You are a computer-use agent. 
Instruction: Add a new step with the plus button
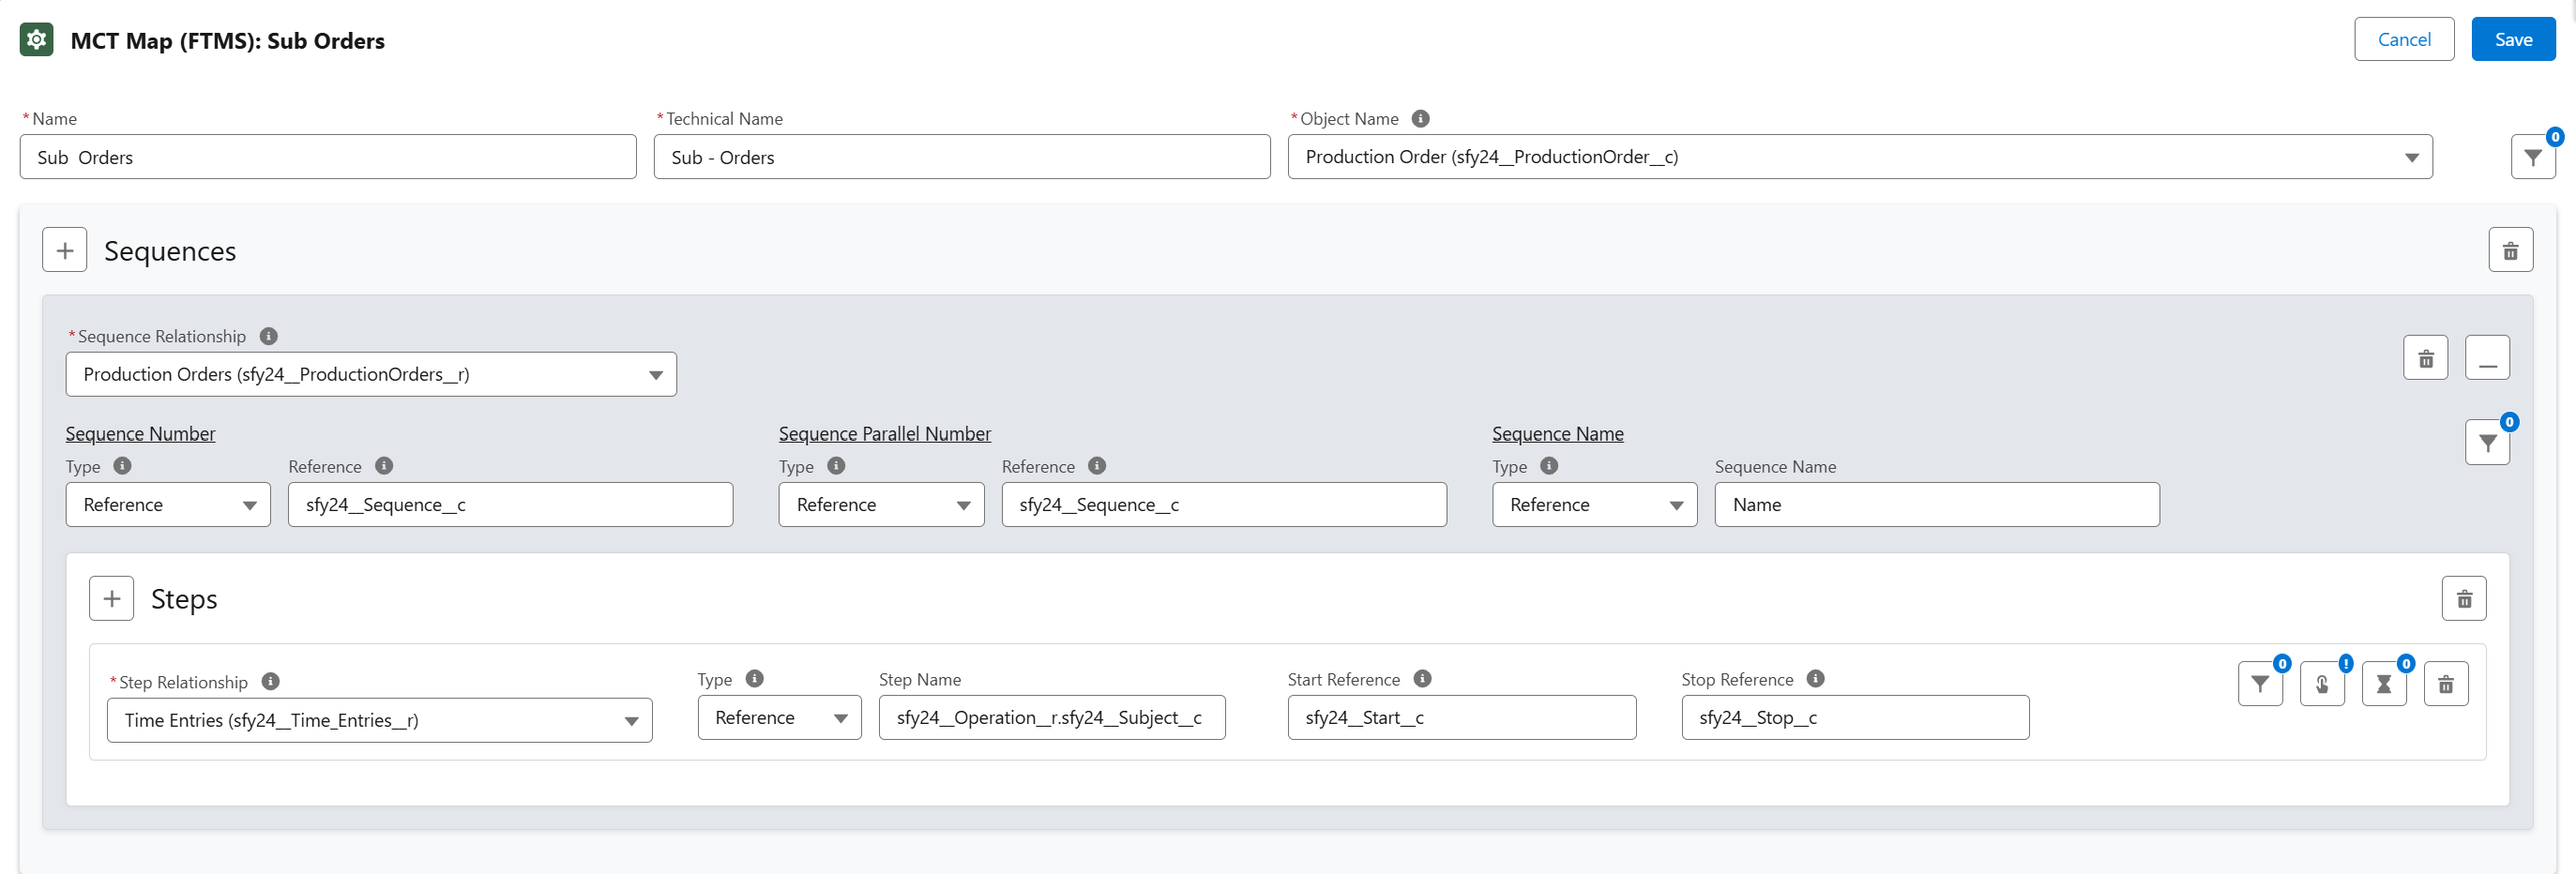(112, 598)
